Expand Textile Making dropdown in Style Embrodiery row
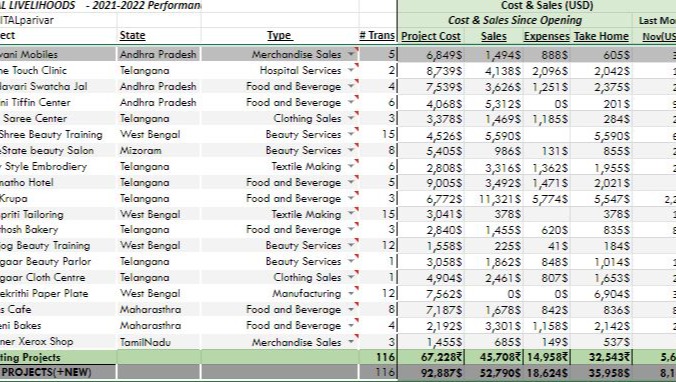Screen dimensions: 676x382 (x=352, y=166)
